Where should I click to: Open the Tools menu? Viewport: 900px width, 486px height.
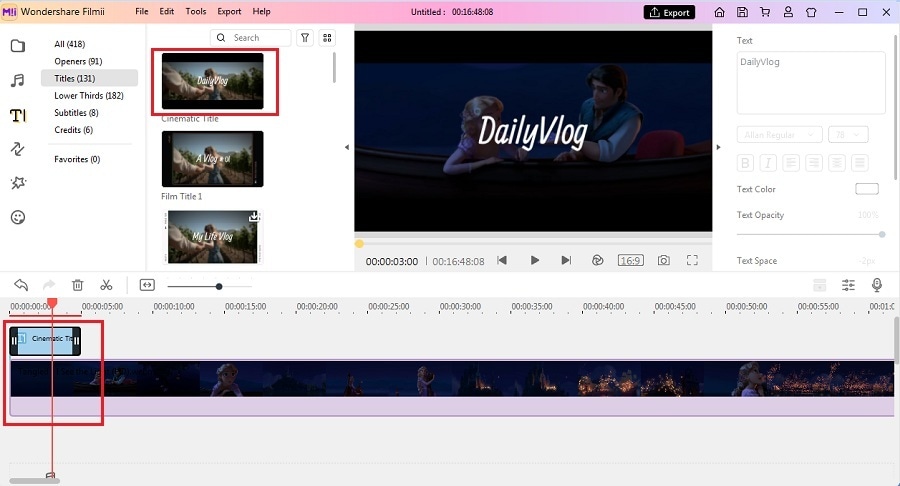196,11
